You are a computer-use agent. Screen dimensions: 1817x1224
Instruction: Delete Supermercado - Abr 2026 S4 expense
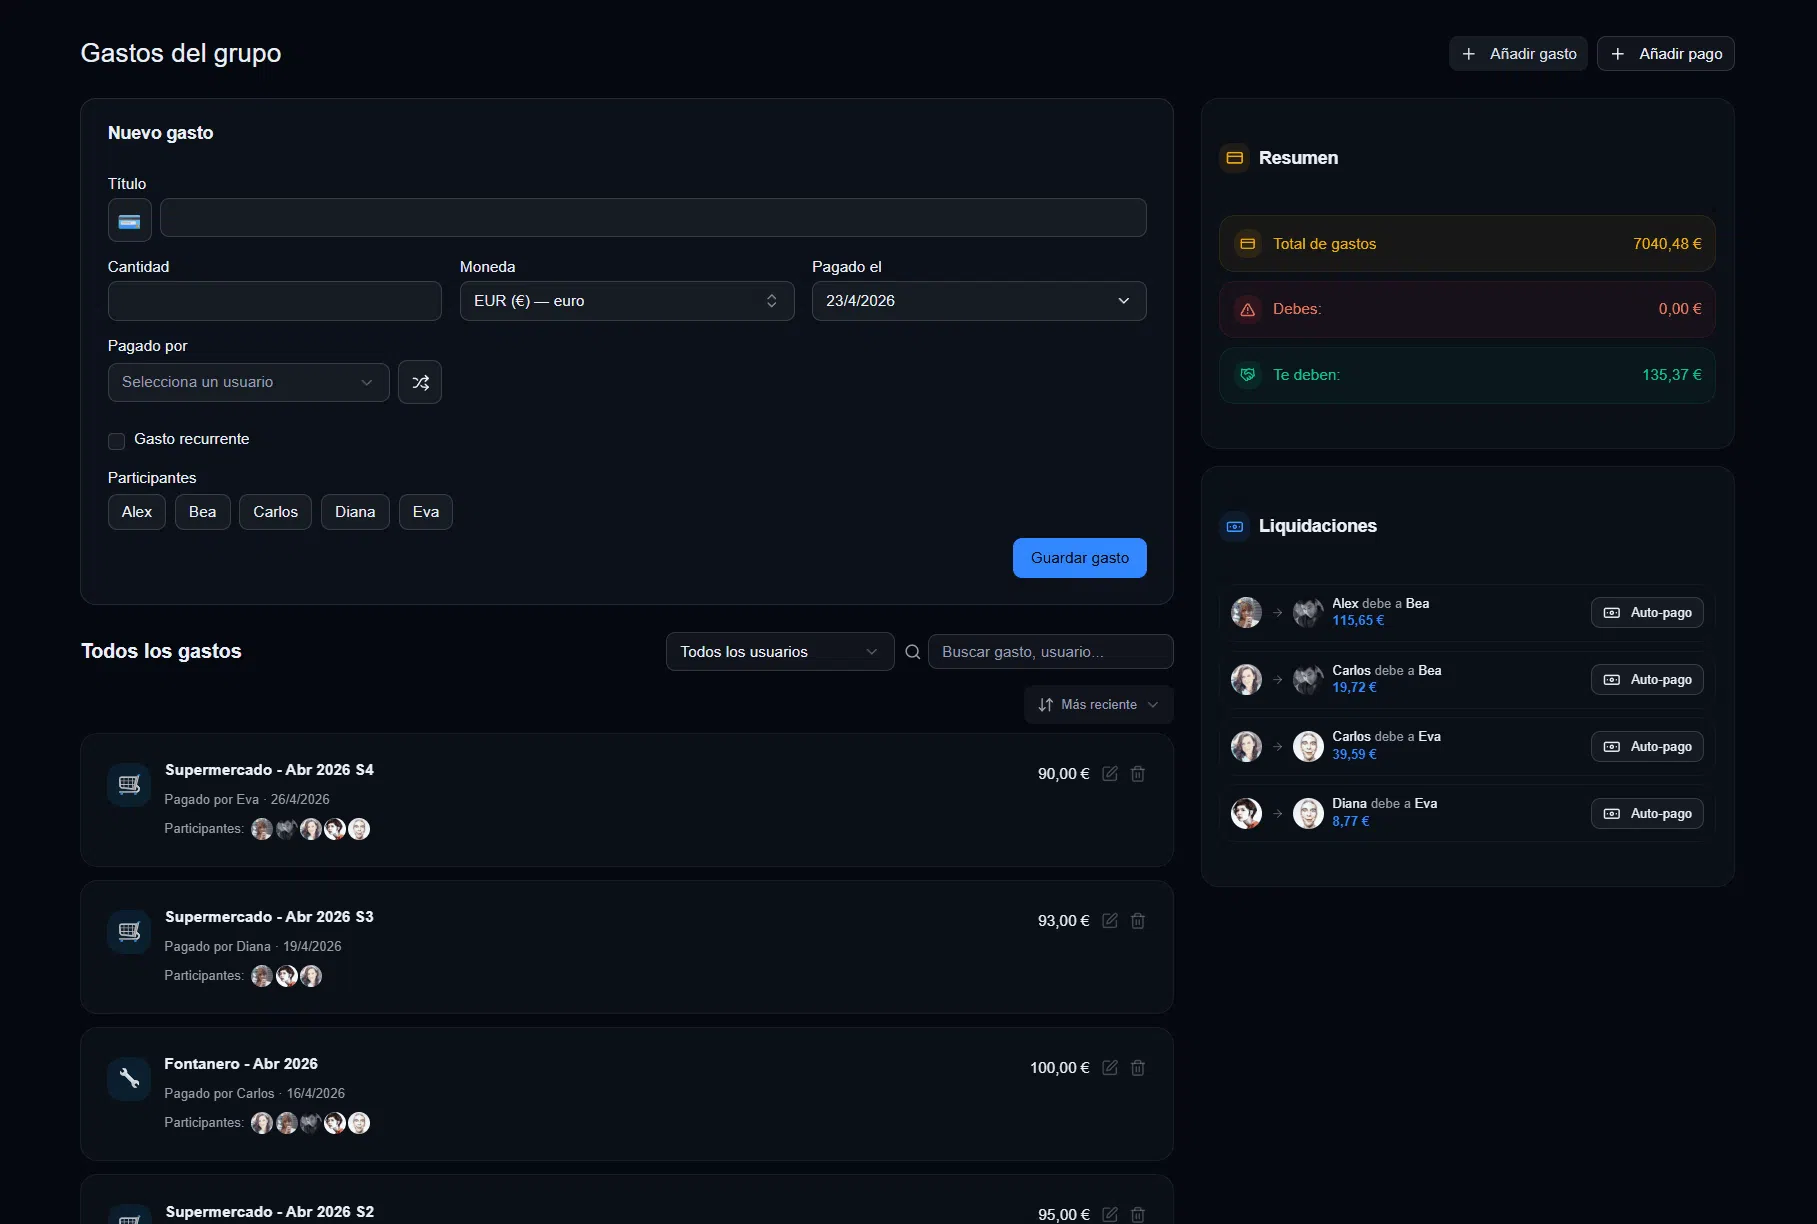tap(1138, 774)
